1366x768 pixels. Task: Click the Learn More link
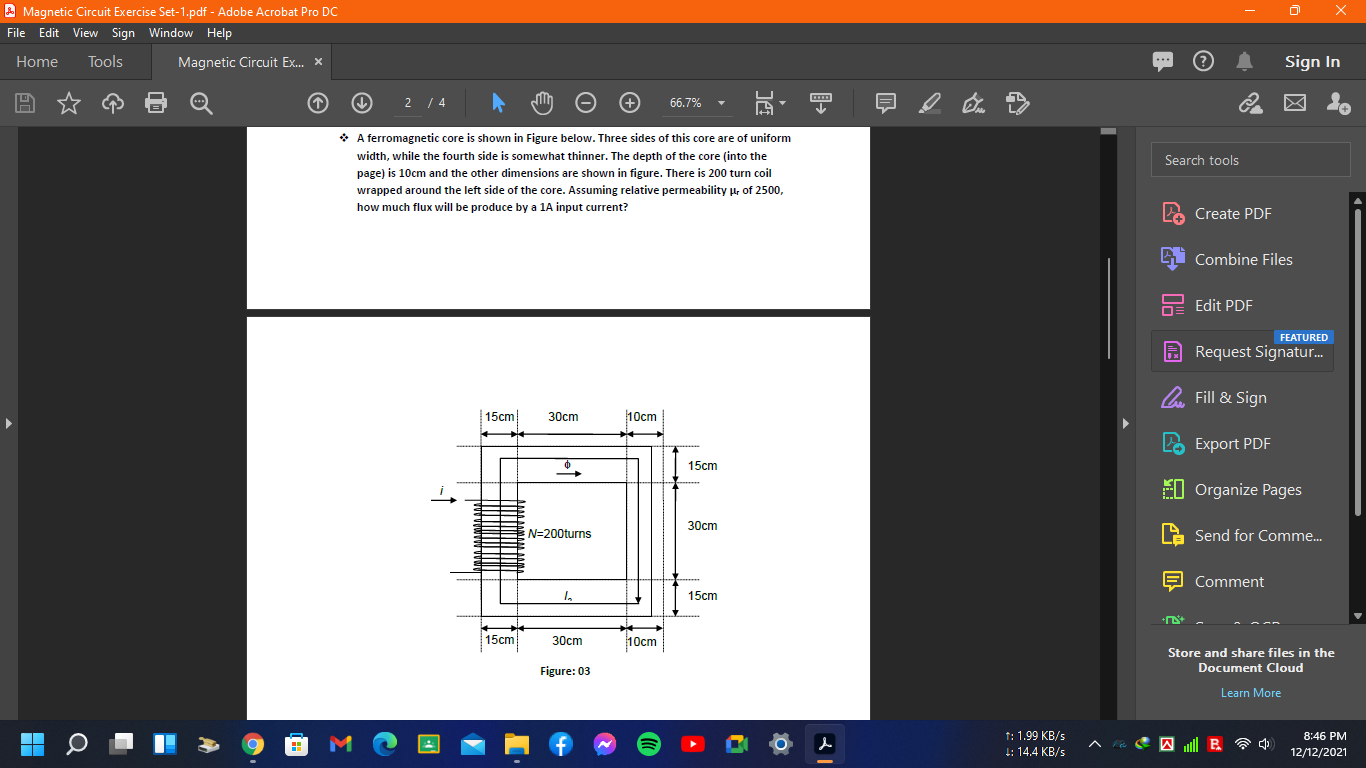pos(1250,692)
